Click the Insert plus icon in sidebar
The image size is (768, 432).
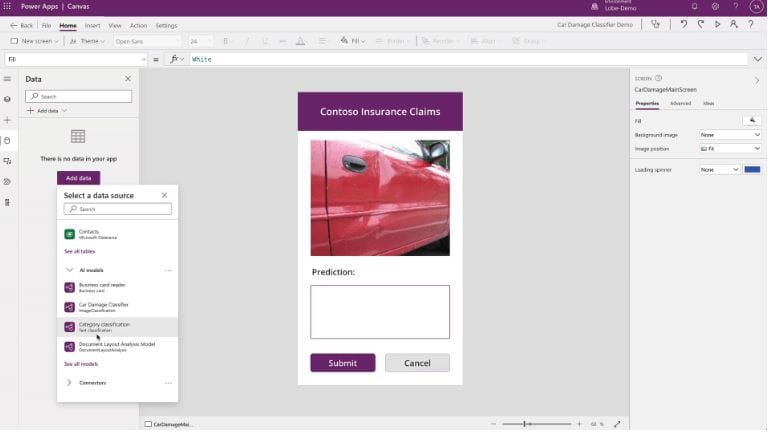[7, 120]
